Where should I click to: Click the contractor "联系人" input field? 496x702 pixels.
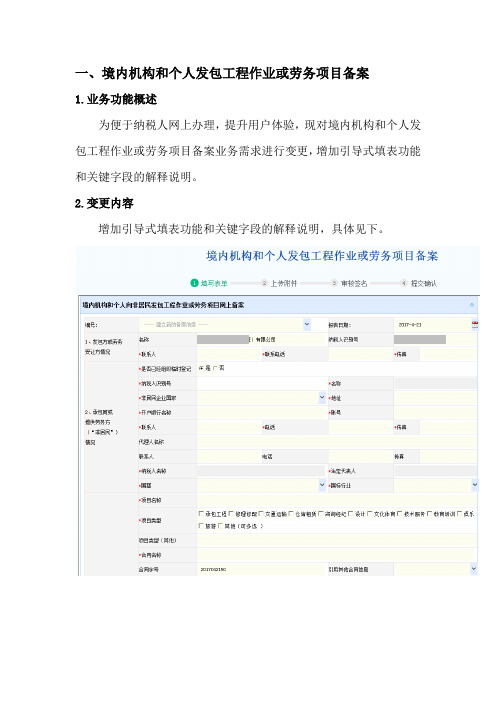click(x=229, y=354)
